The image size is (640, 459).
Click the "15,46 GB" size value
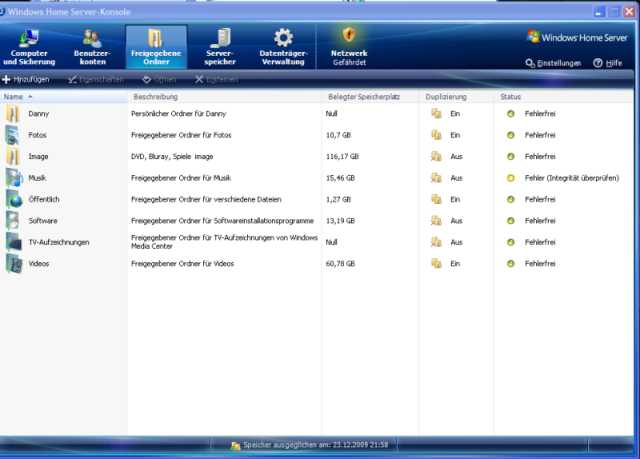tap(340, 178)
